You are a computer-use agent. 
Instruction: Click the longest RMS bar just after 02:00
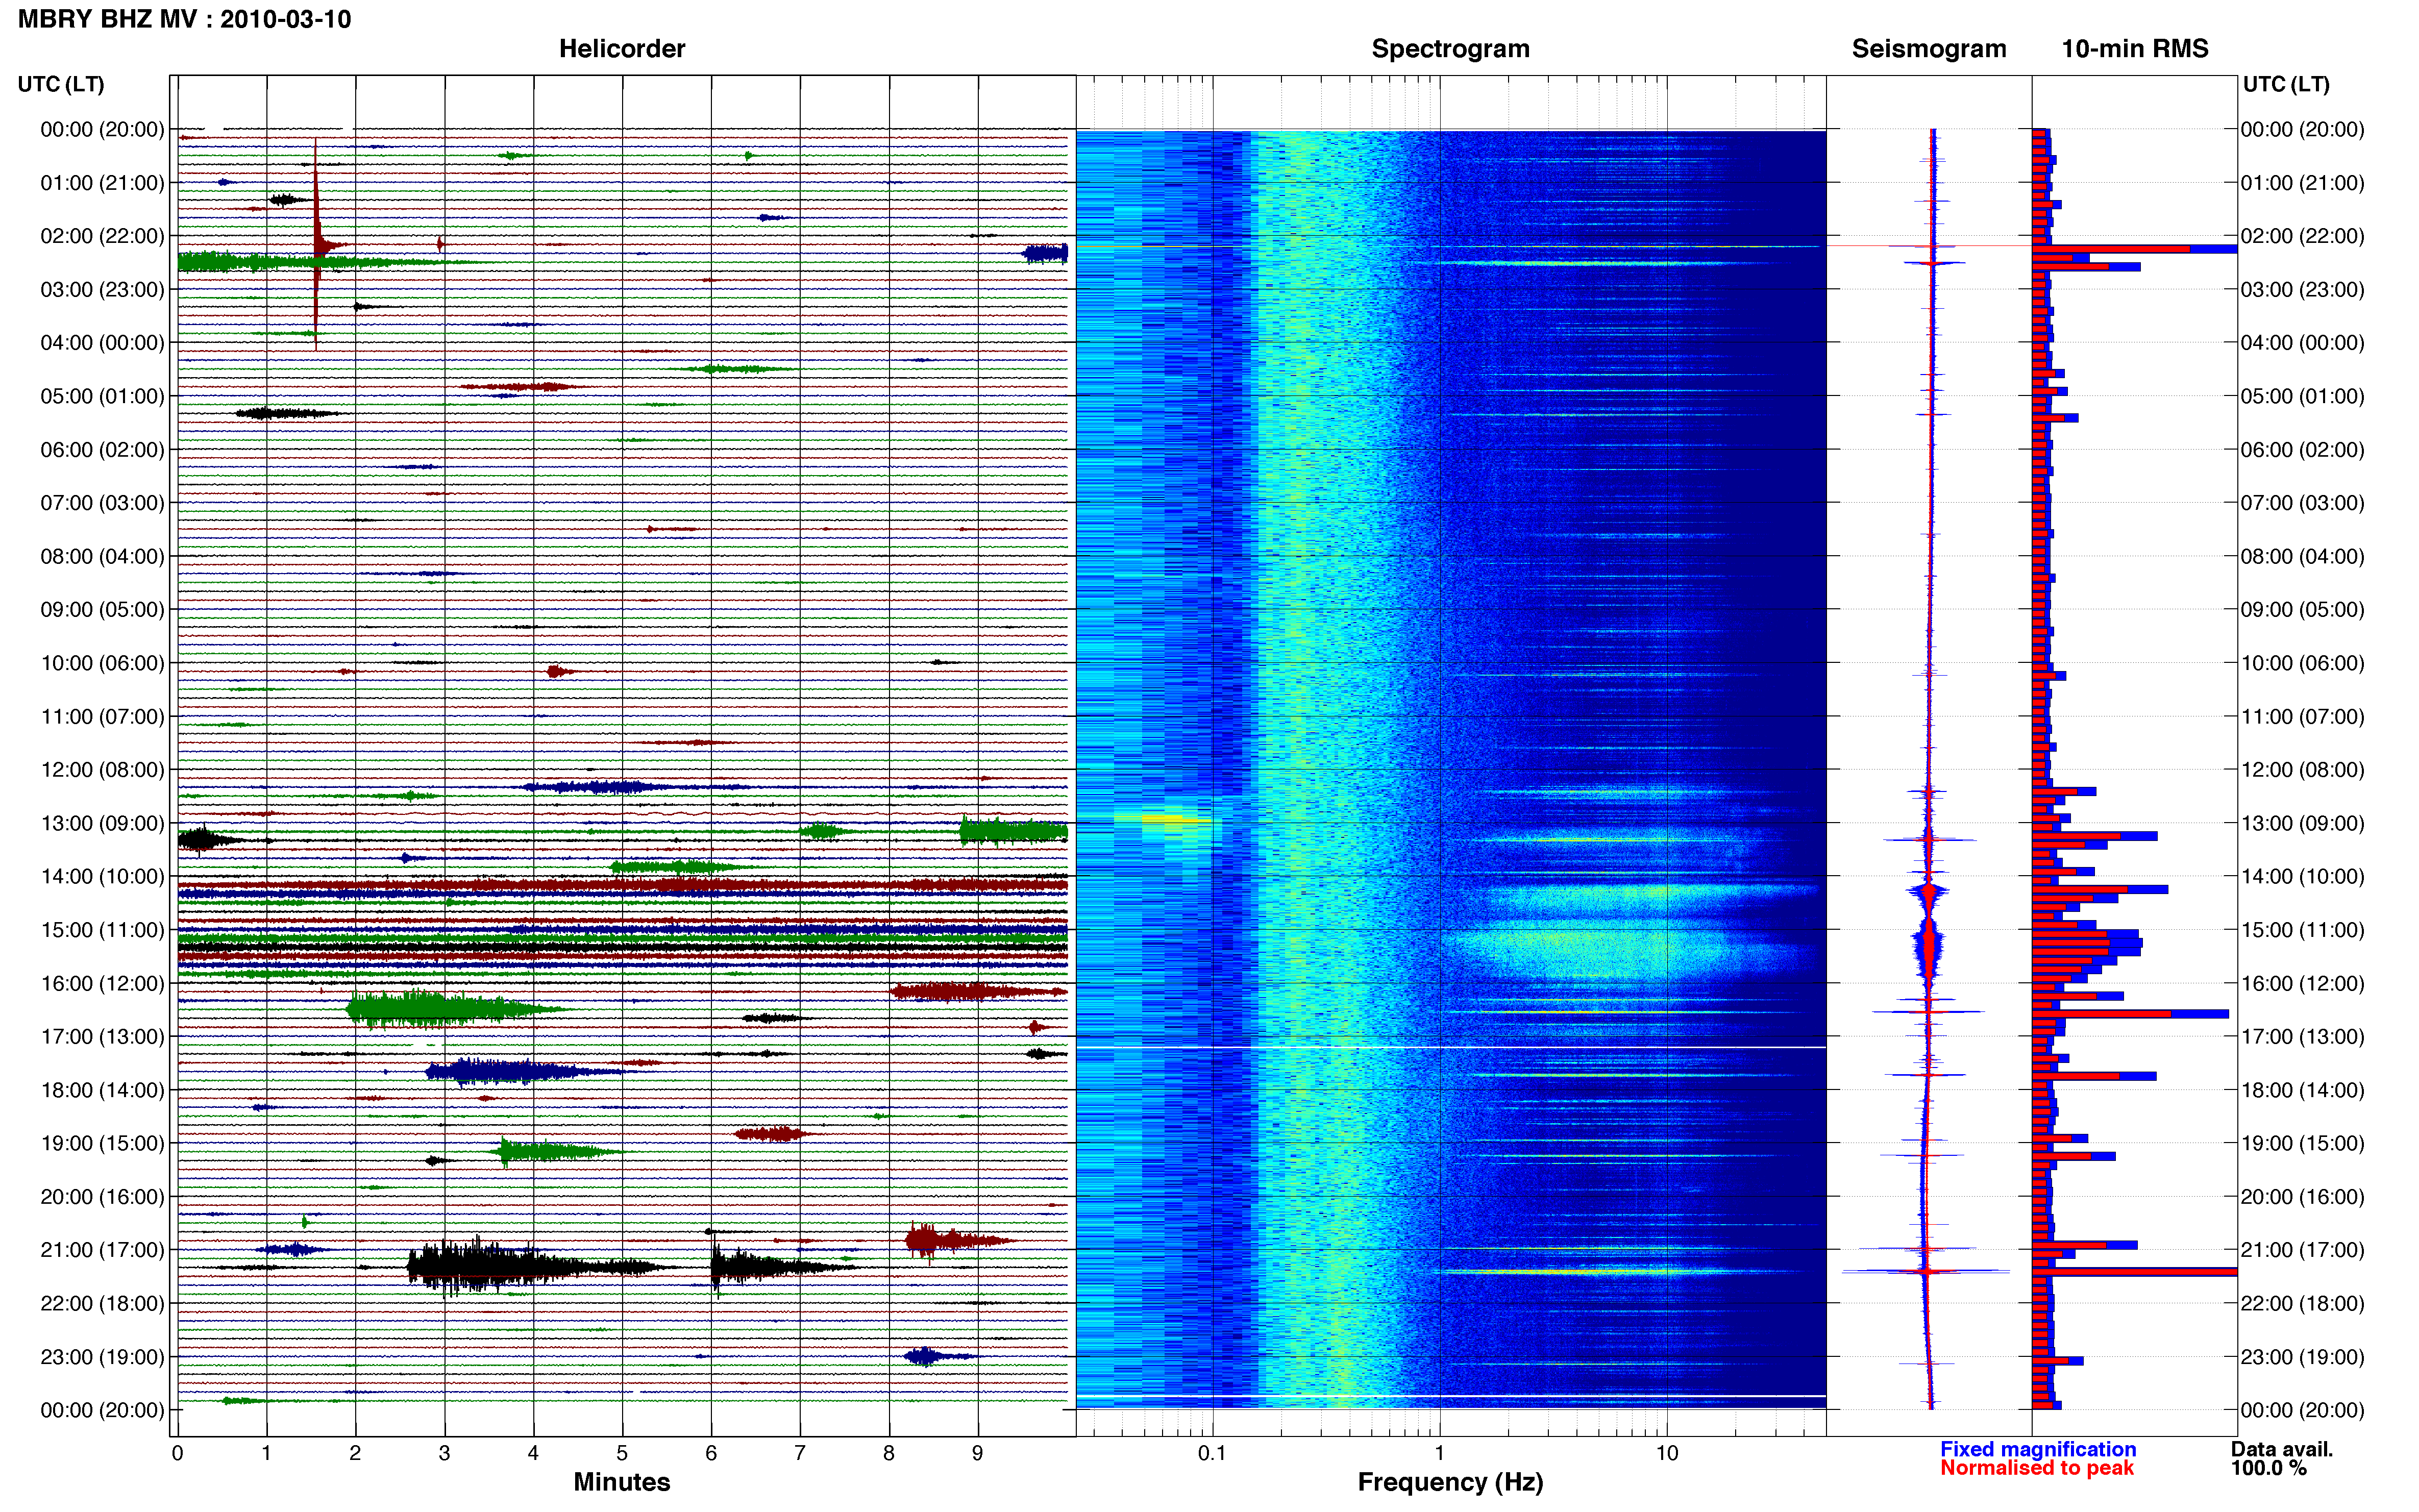tap(2134, 249)
